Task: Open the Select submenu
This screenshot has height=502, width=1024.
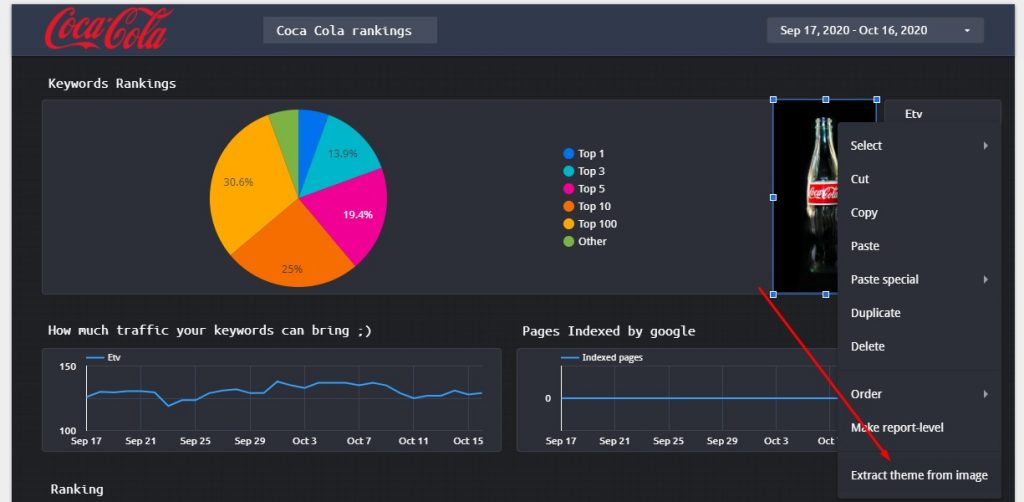Action: point(919,146)
